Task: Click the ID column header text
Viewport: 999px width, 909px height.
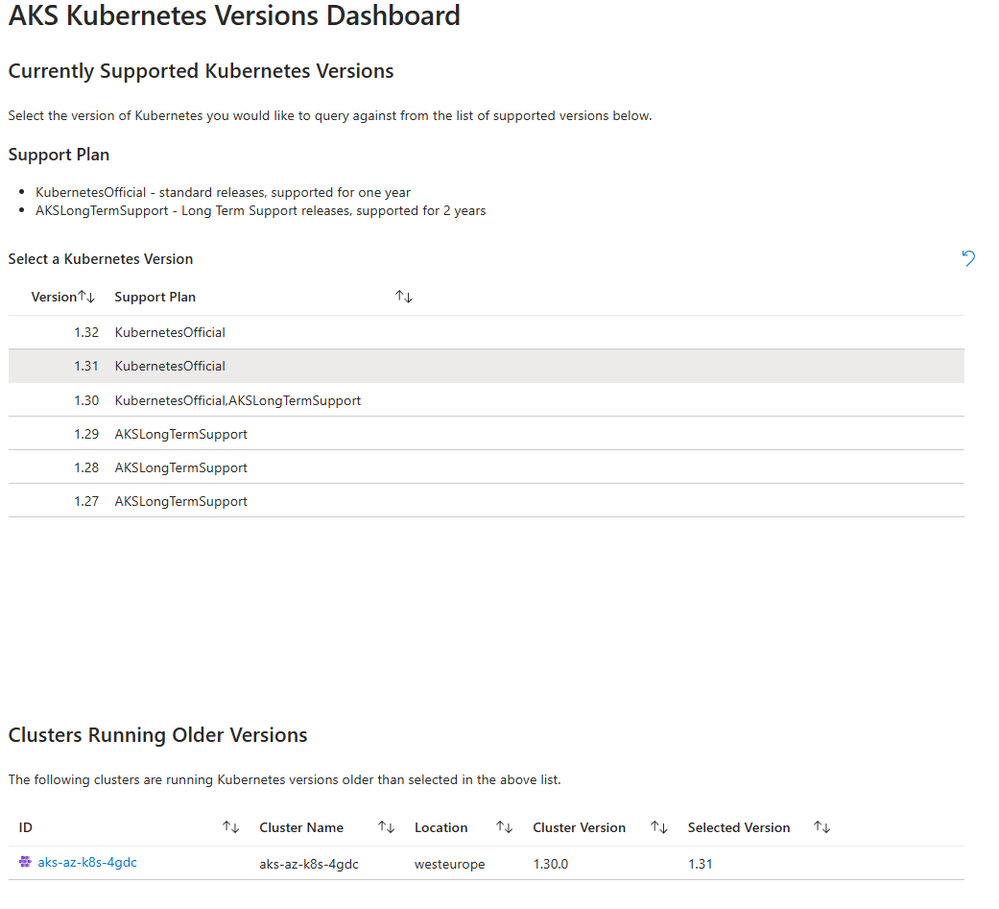Action: 25,827
